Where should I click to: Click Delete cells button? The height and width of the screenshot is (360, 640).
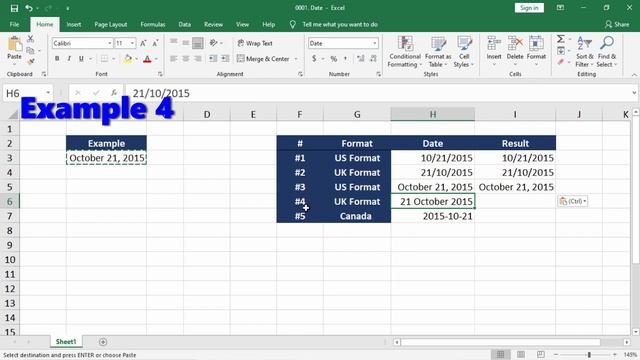(515, 52)
